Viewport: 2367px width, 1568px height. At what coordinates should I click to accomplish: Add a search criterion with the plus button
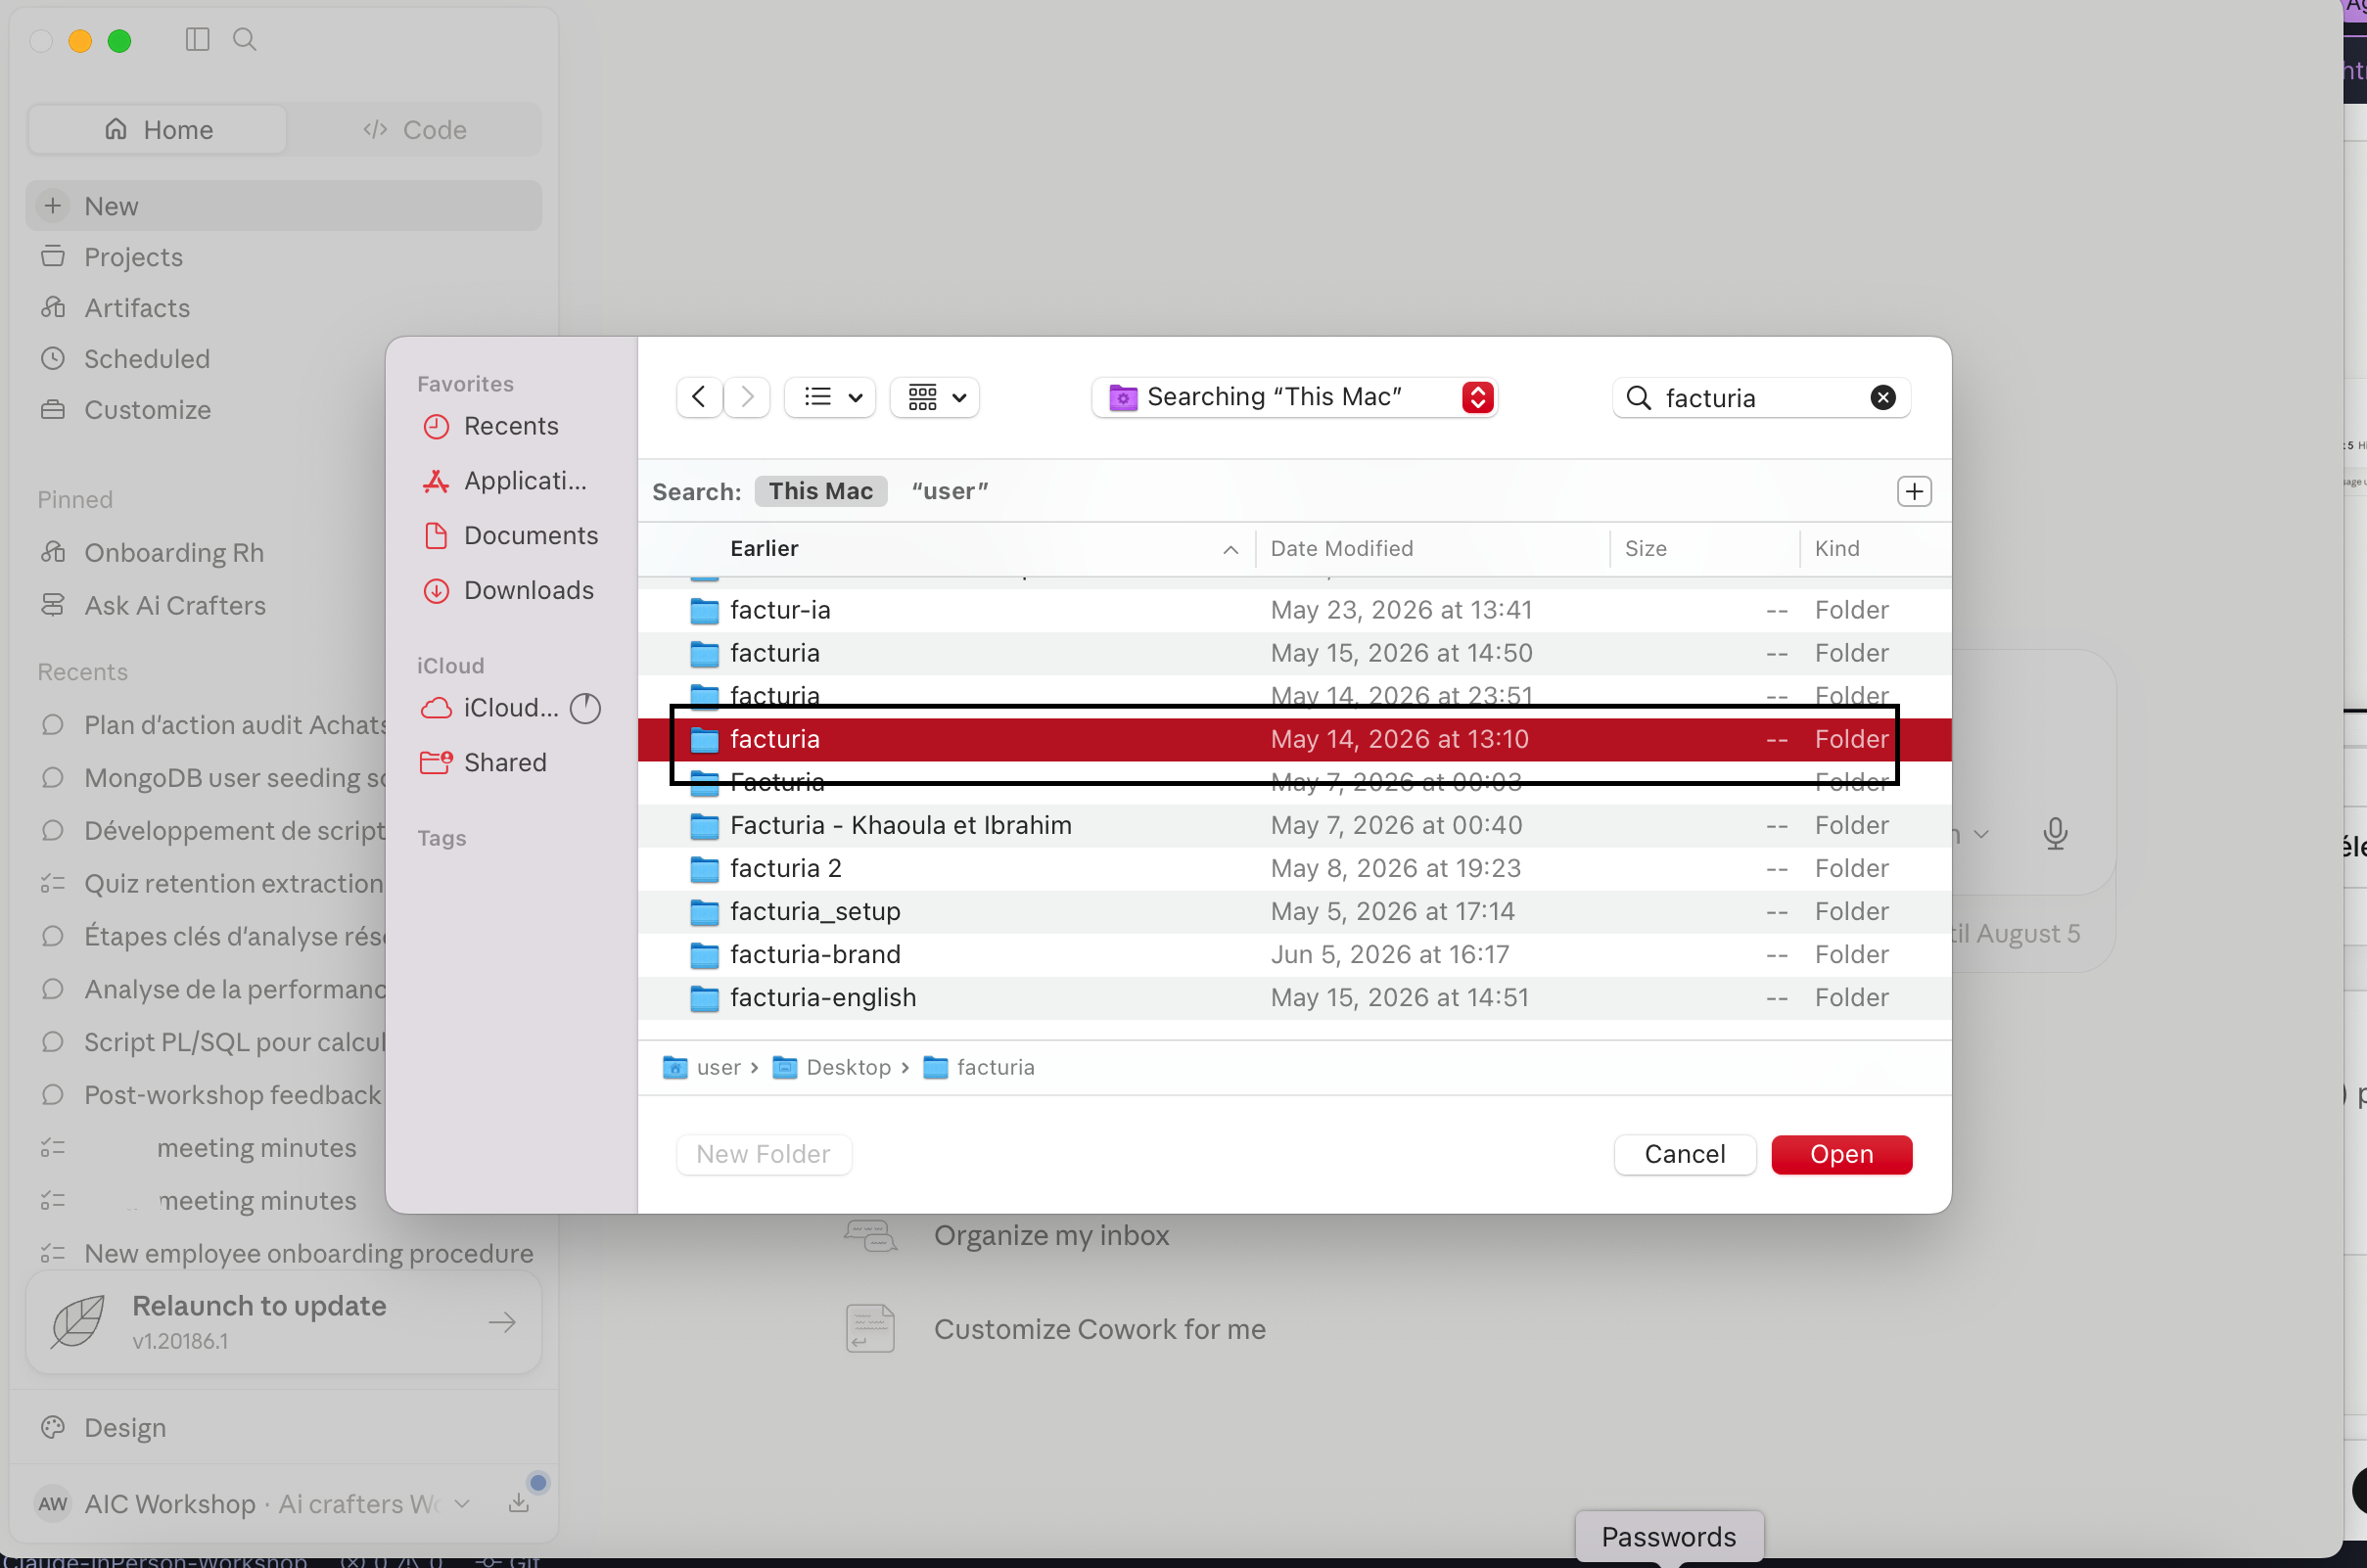point(1914,491)
